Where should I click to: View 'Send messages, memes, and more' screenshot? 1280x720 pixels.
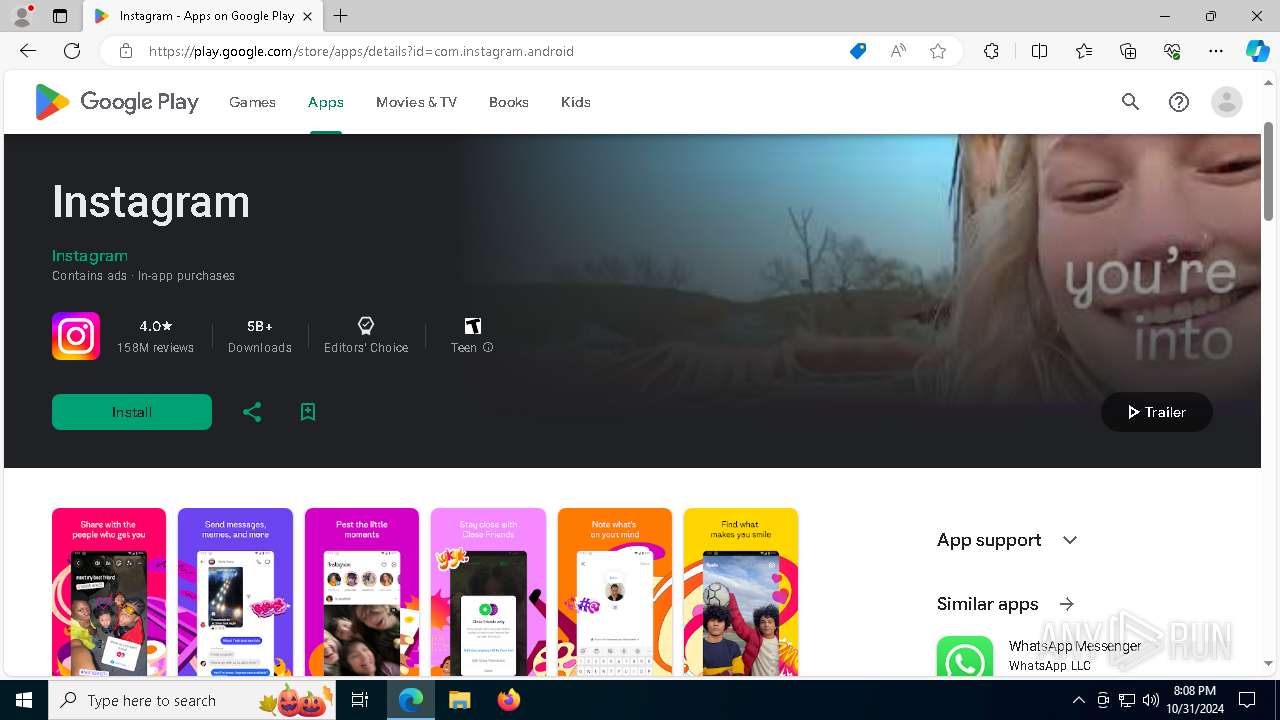pyautogui.click(x=236, y=592)
